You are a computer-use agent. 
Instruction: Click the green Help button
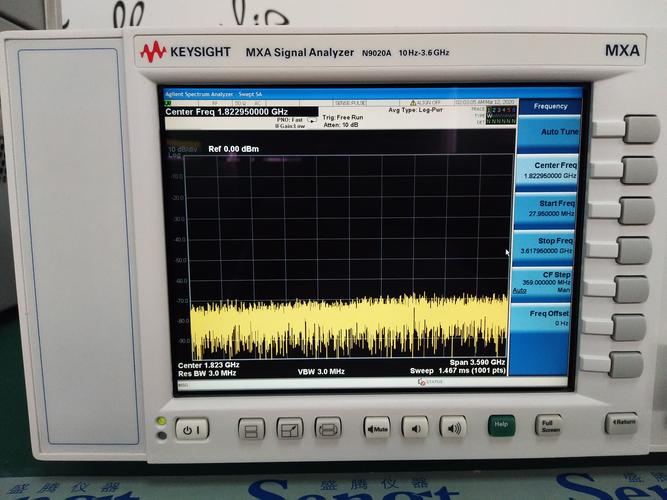(x=502, y=425)
